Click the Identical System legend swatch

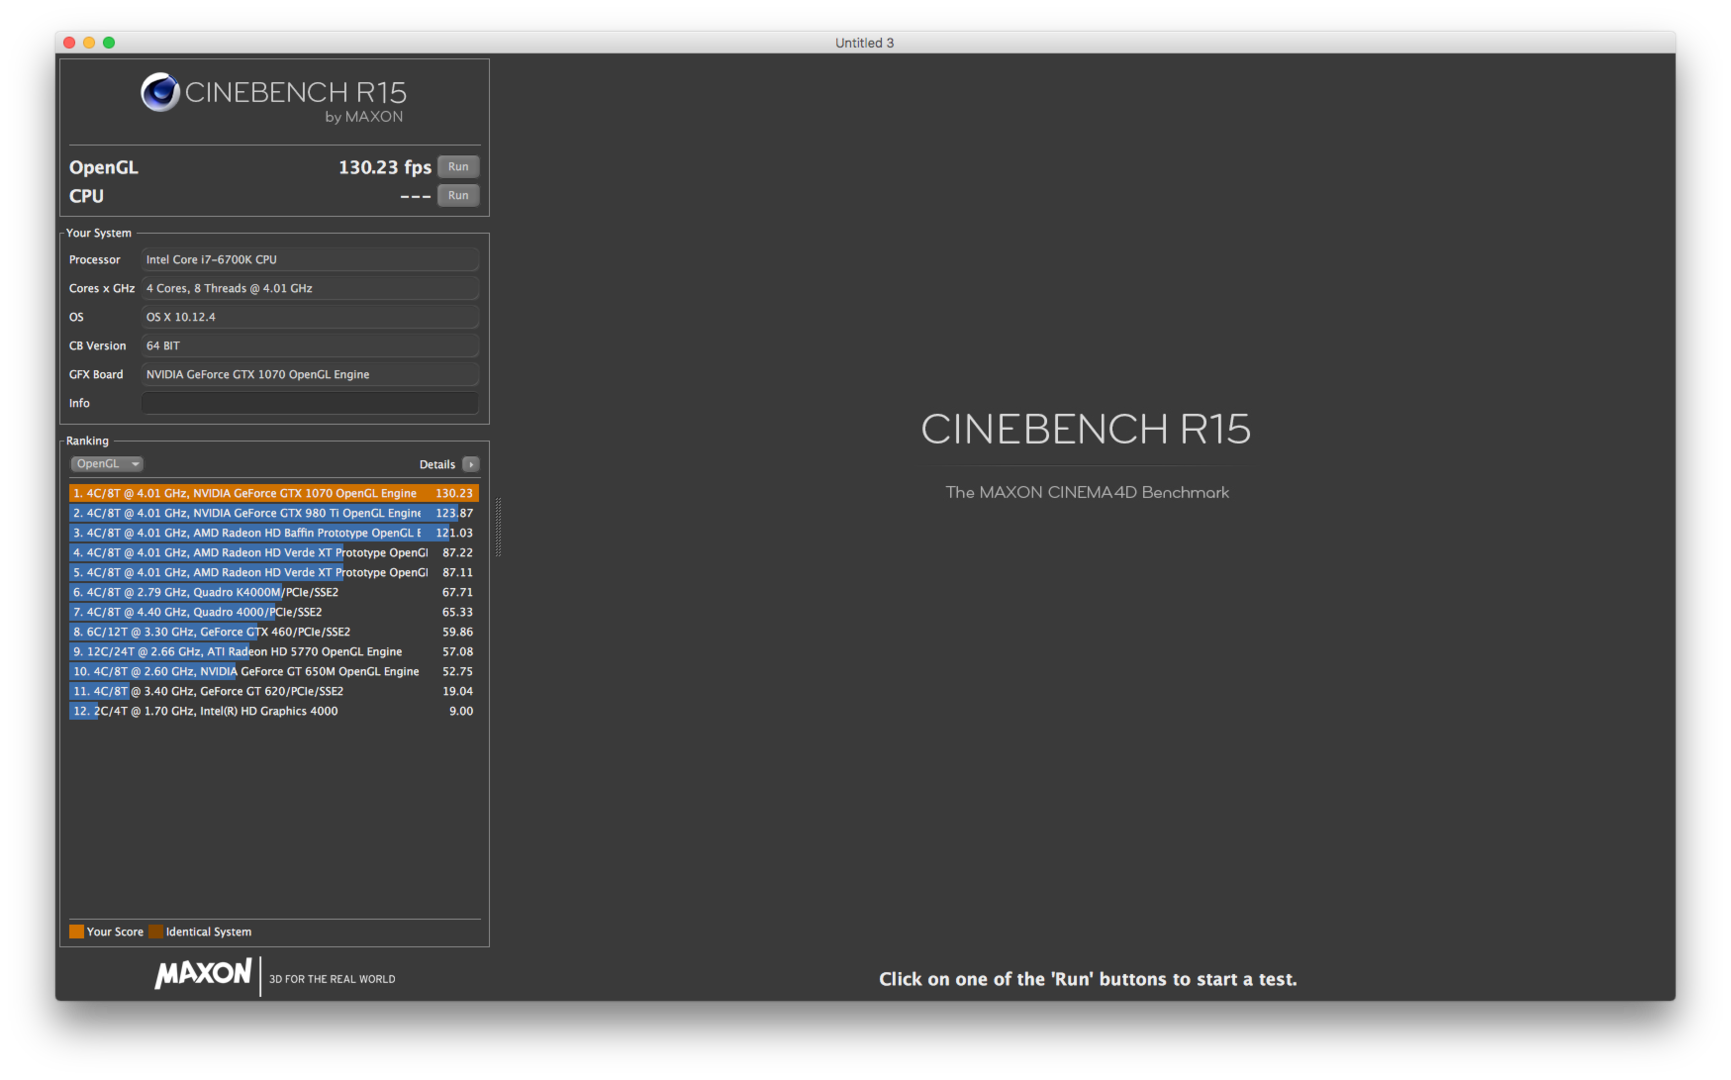point(156,932)
